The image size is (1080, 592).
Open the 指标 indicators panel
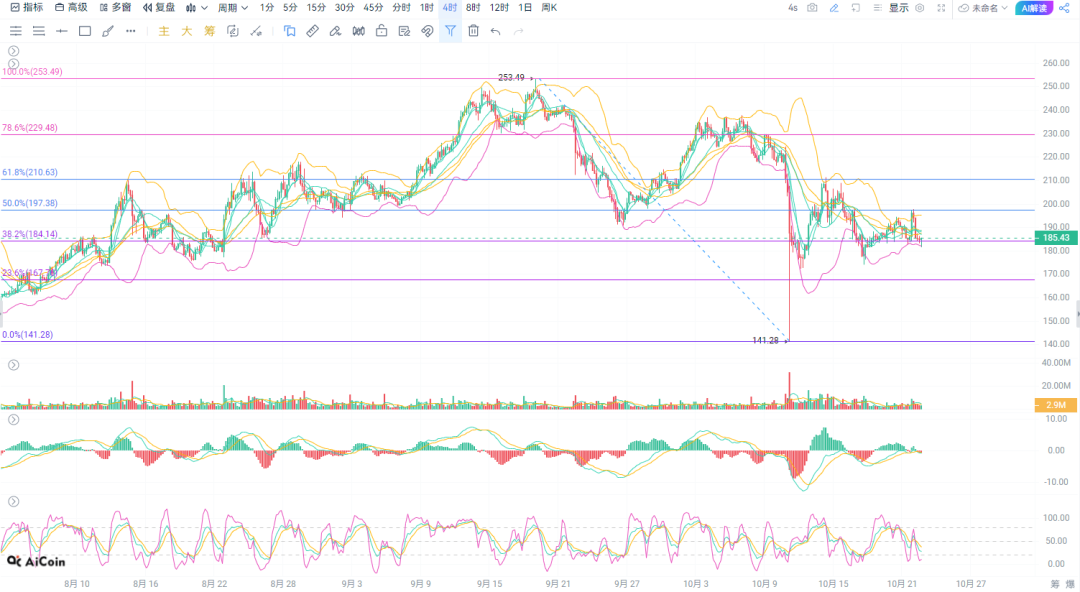(x=26, y=8)
